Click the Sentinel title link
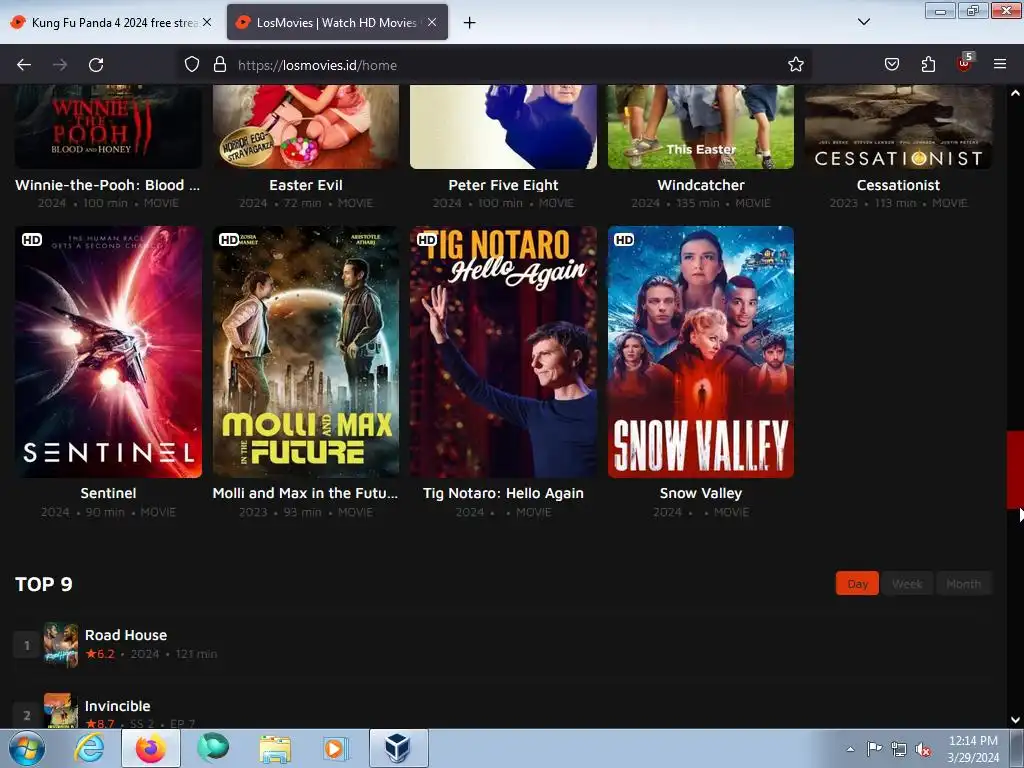The height and width of the screenshot is (768, 1024). [108, 493]
